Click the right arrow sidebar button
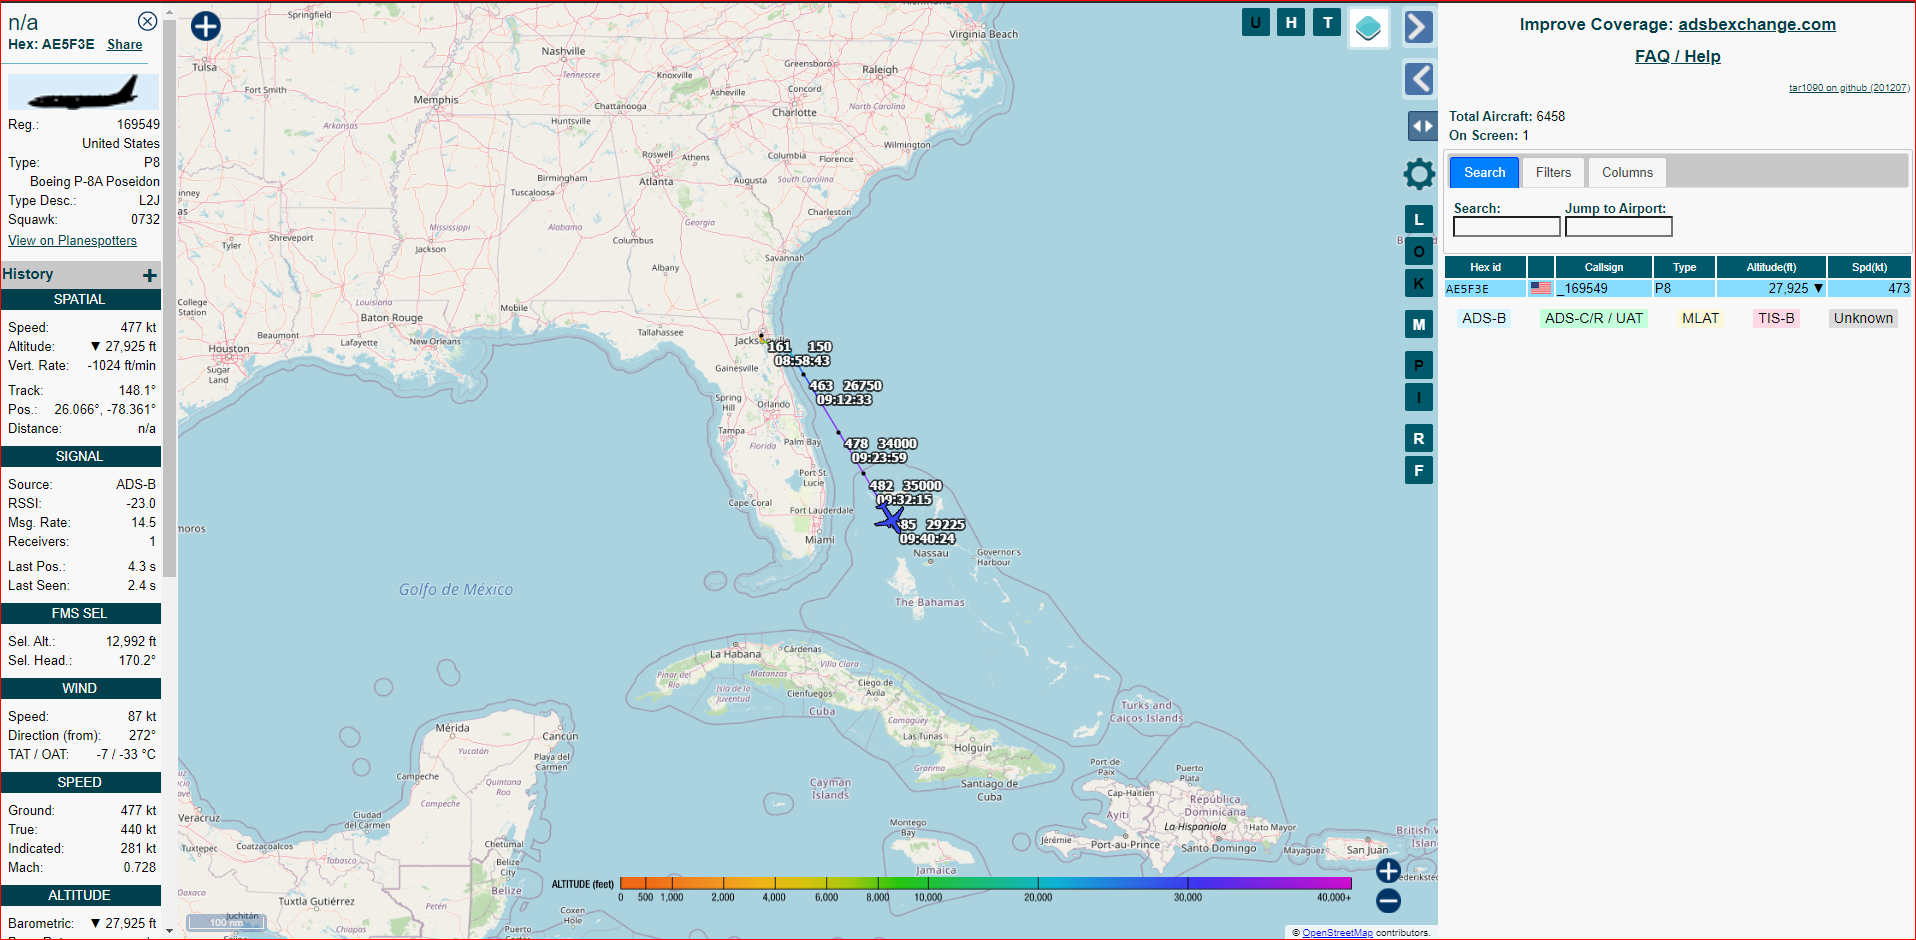Image resolution: width=1916 pixels, height=940 pixels. click(x=1418, y=27)
